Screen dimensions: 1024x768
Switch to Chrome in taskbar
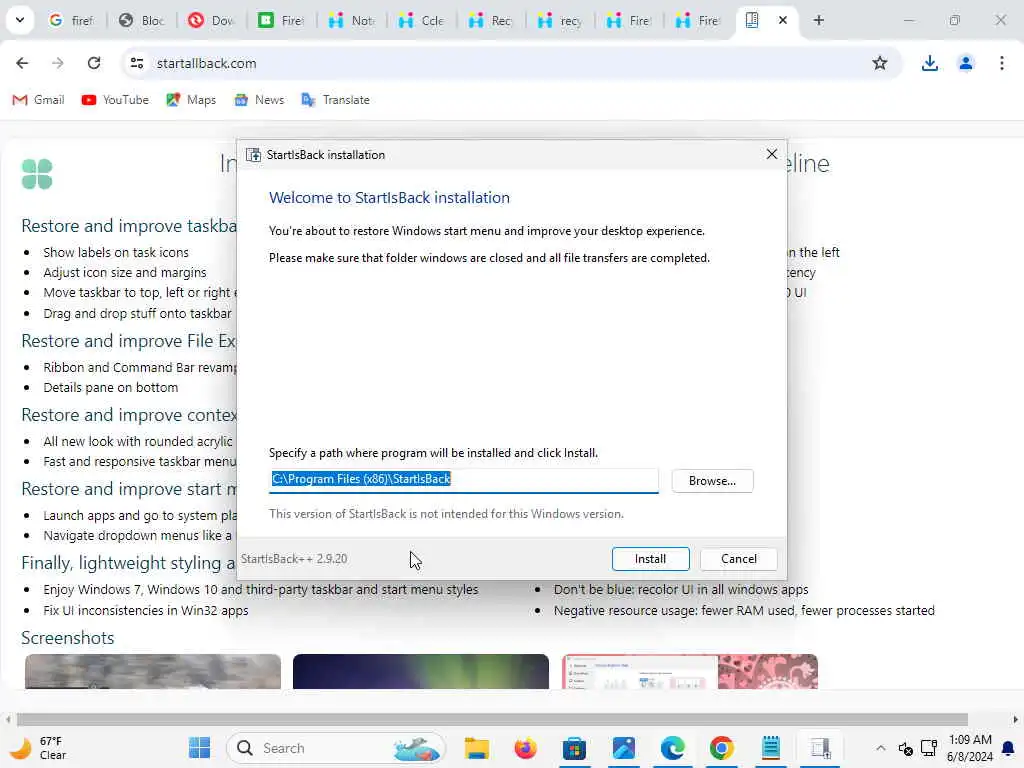[x=721, y=748]
